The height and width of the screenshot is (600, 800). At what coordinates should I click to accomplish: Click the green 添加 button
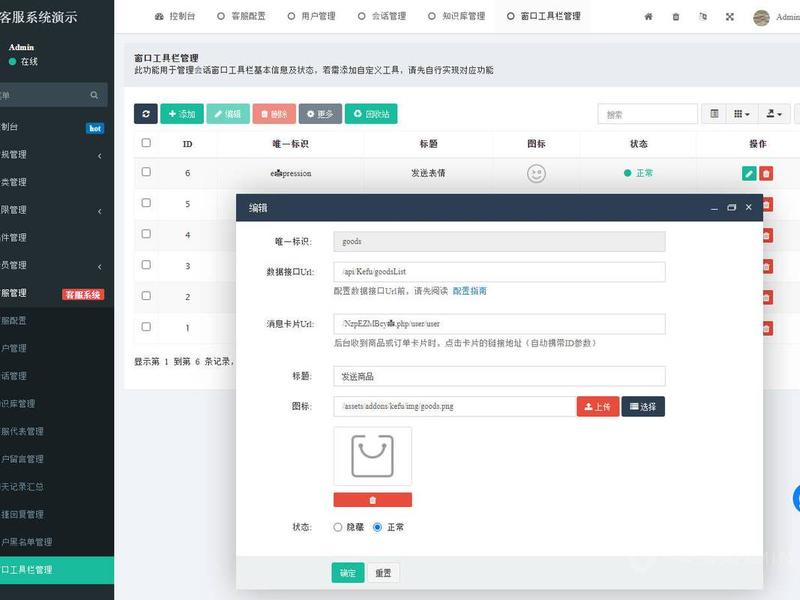click(182, 114)
